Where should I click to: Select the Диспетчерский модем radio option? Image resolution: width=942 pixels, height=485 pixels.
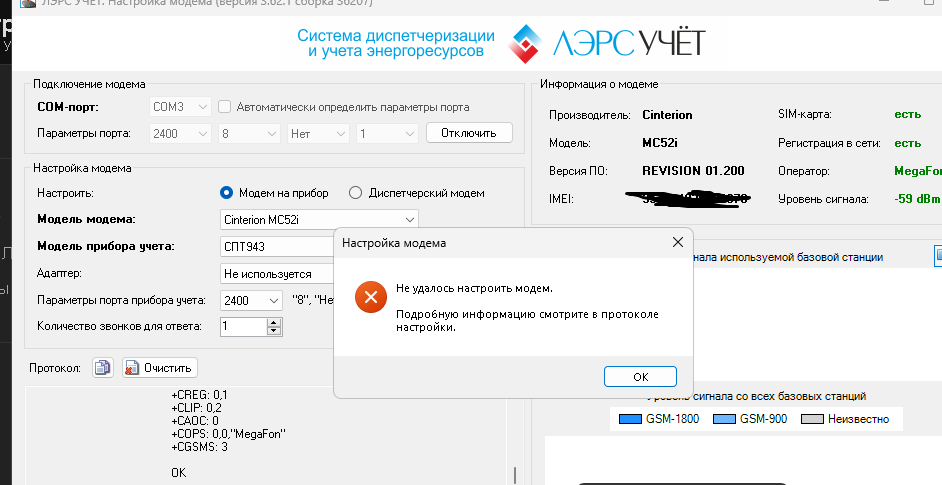[355, 193]
